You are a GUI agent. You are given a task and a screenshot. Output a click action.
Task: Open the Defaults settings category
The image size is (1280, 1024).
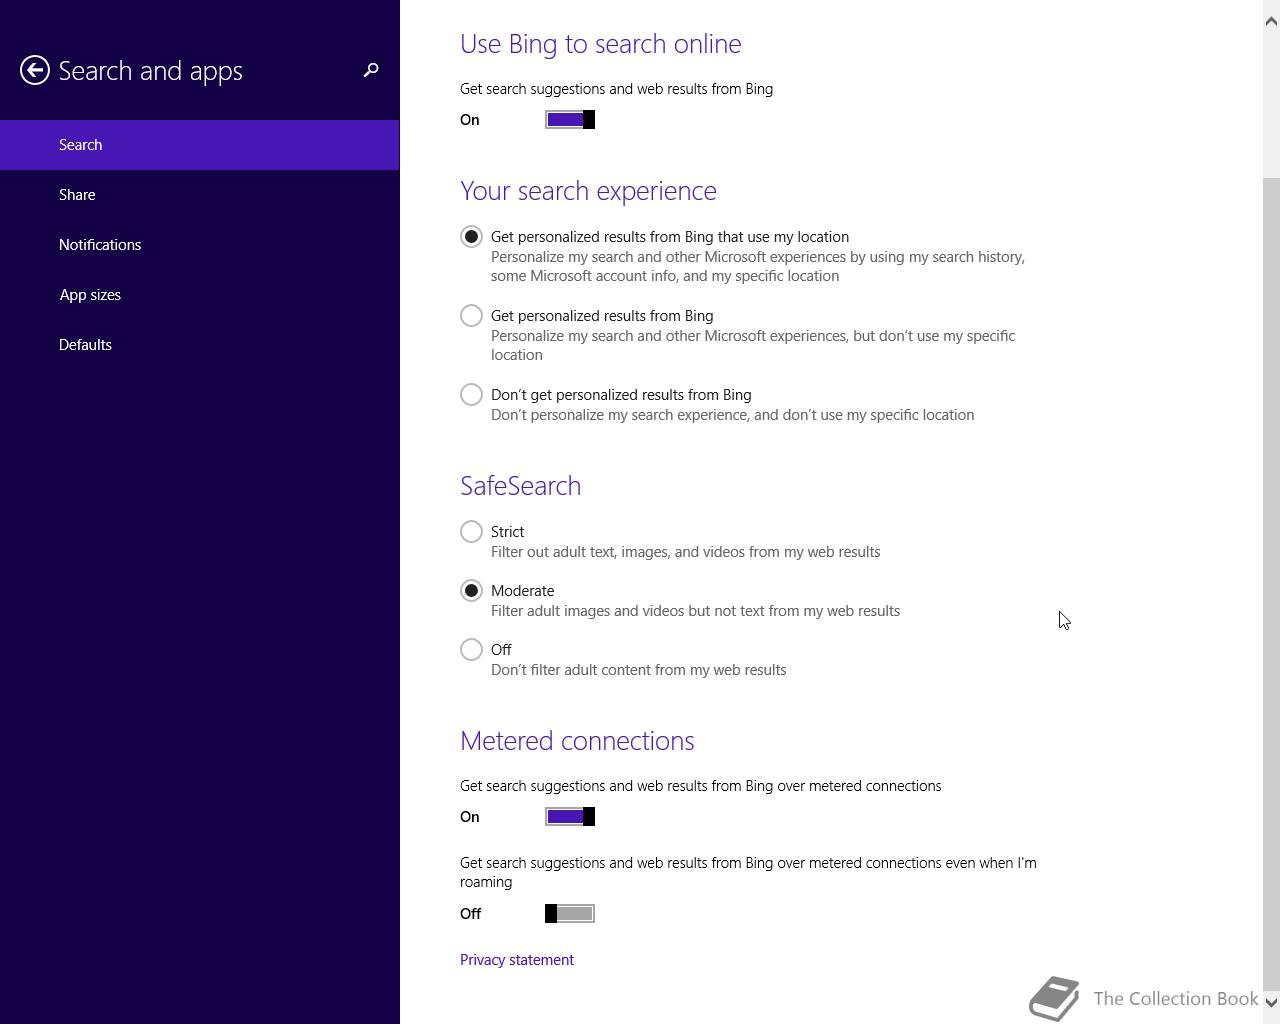pyautogui.click(x=200, y=345)
